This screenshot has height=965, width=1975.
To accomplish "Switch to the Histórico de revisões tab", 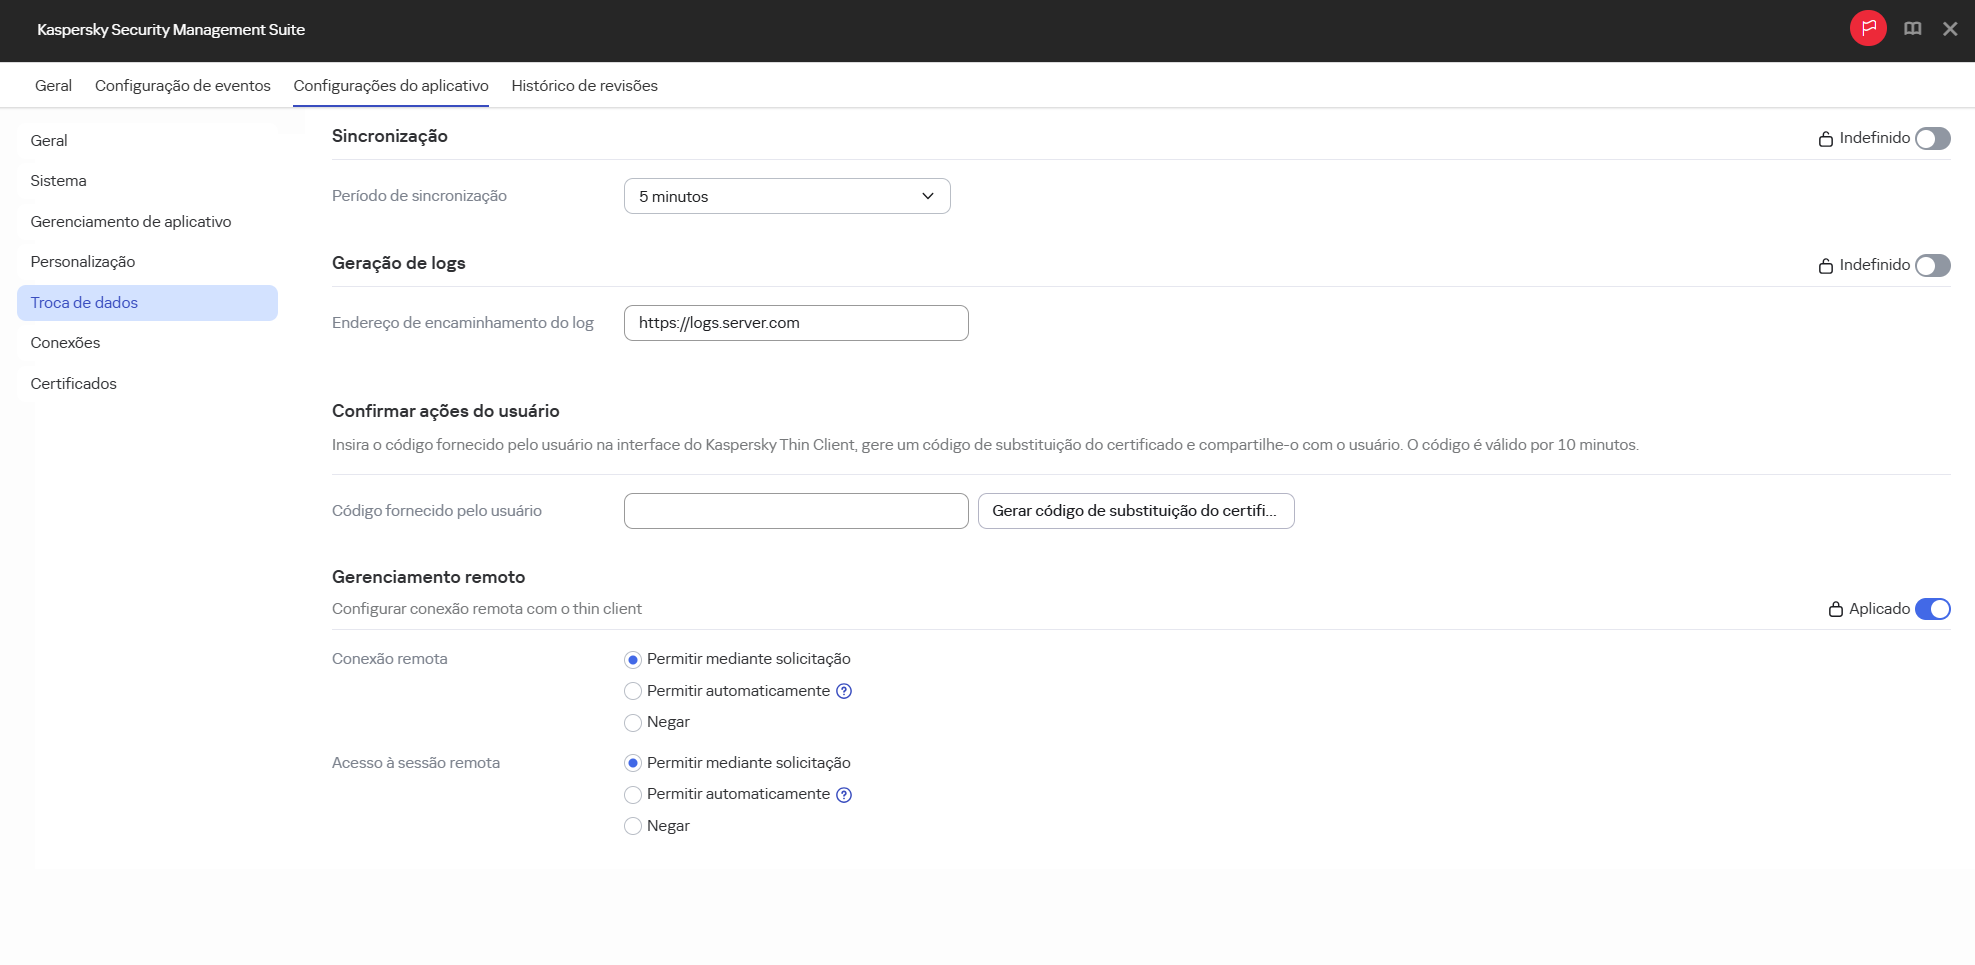I will click(584, 85).
